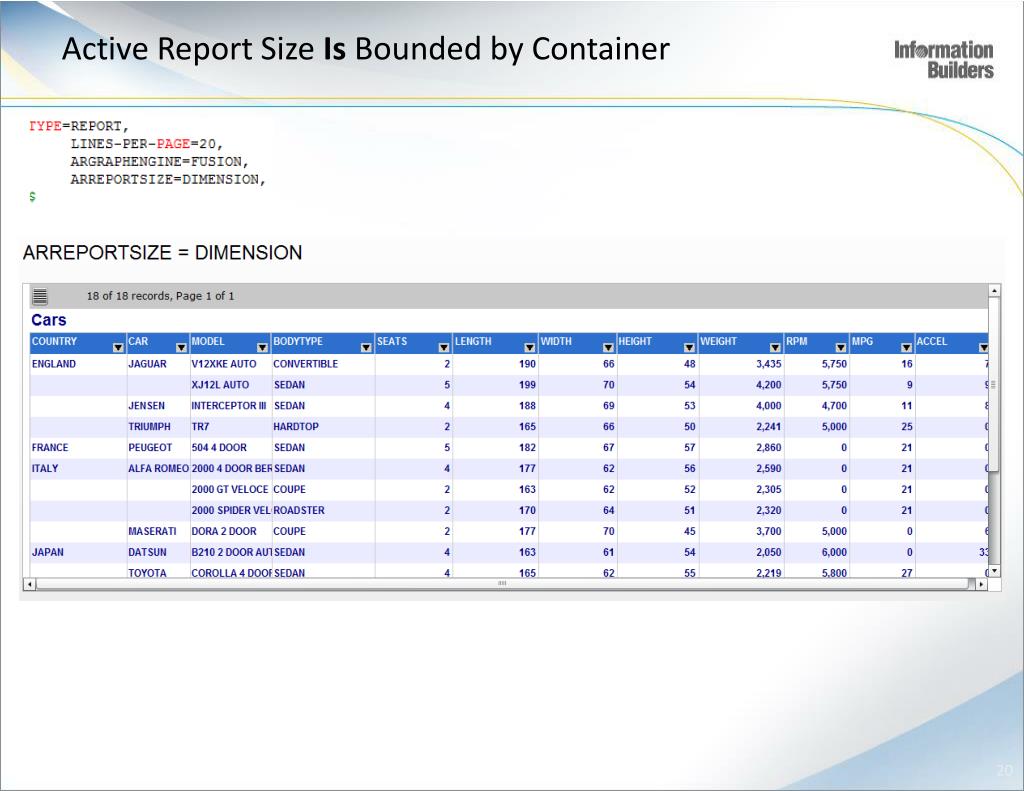Click the horizontal scrollbar right arrow

982,584
